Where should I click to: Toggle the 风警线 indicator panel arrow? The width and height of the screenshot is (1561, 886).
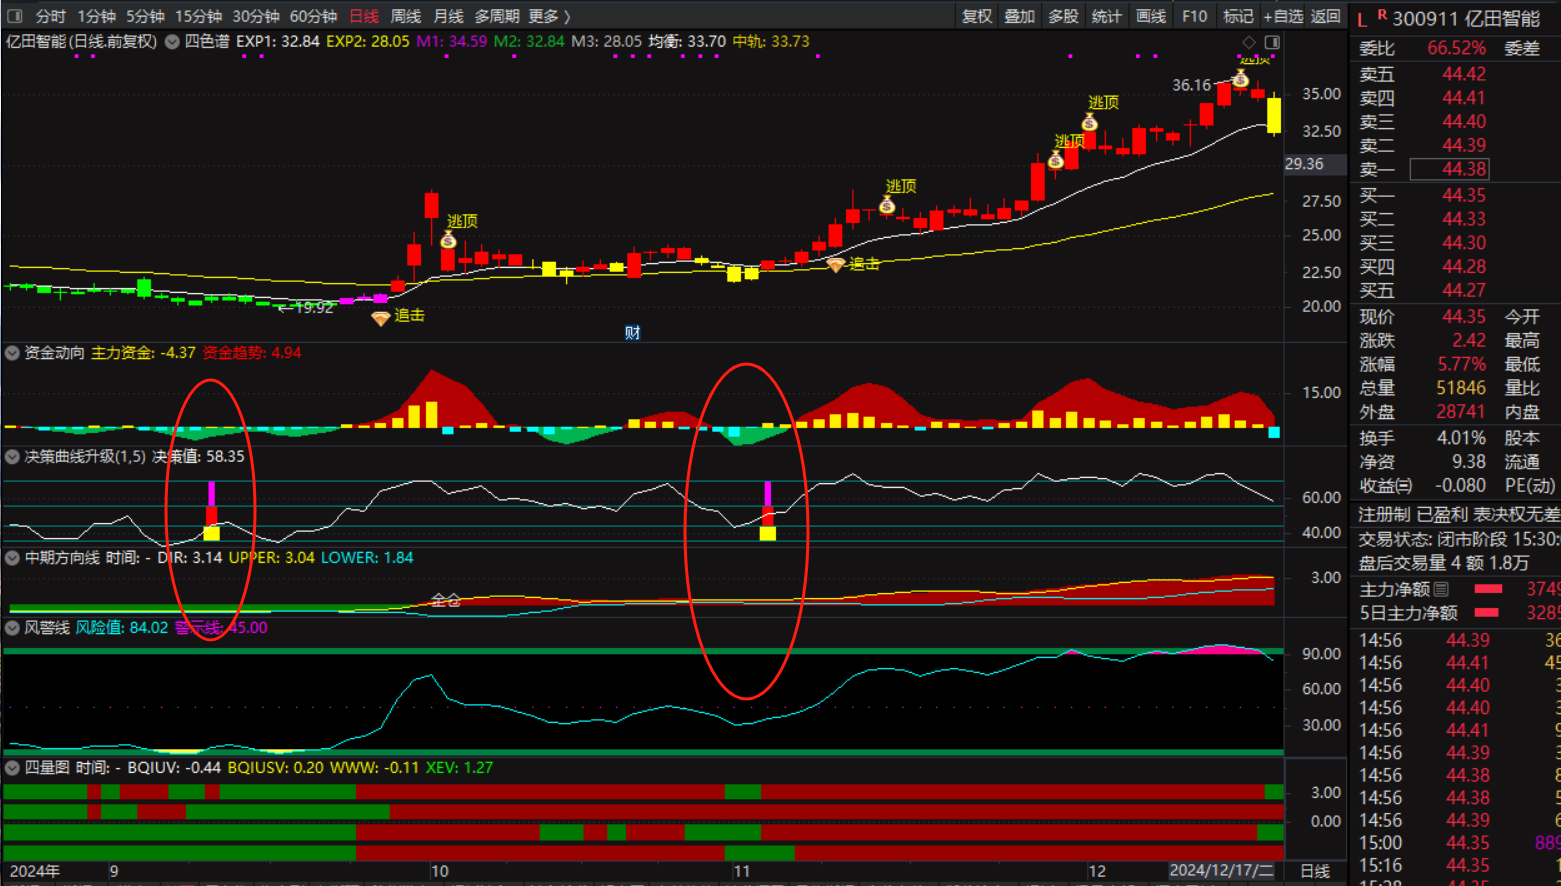pos(13,628)
